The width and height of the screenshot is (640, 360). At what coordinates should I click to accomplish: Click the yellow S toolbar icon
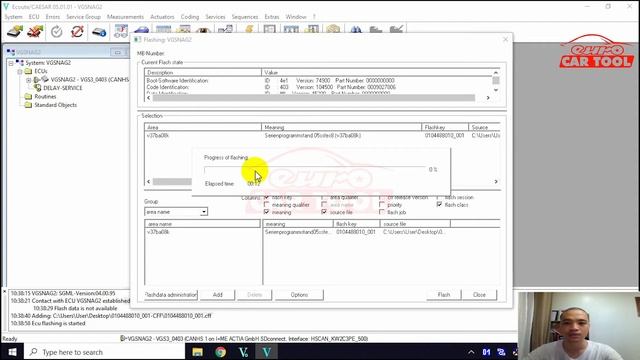click(x=249, y=29)
